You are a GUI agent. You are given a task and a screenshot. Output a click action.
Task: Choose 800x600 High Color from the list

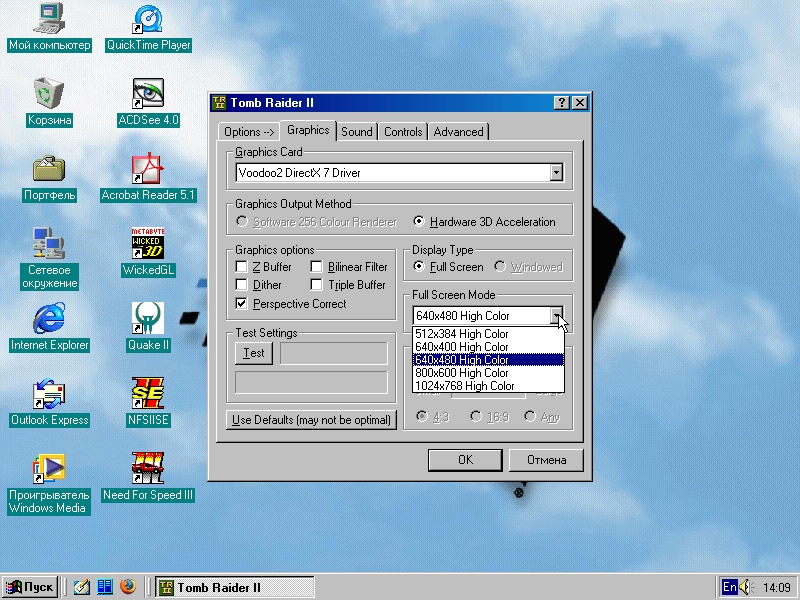462,373
